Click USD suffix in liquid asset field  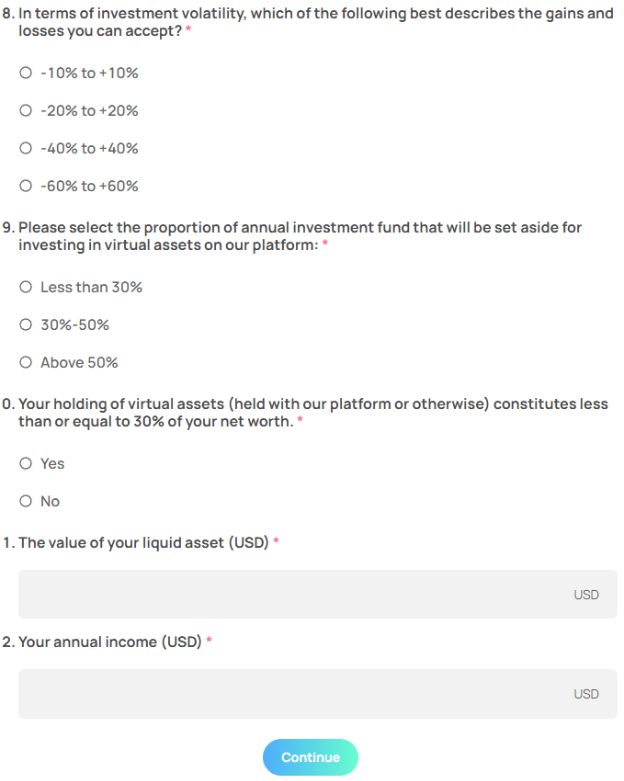[x=586, y=595]
